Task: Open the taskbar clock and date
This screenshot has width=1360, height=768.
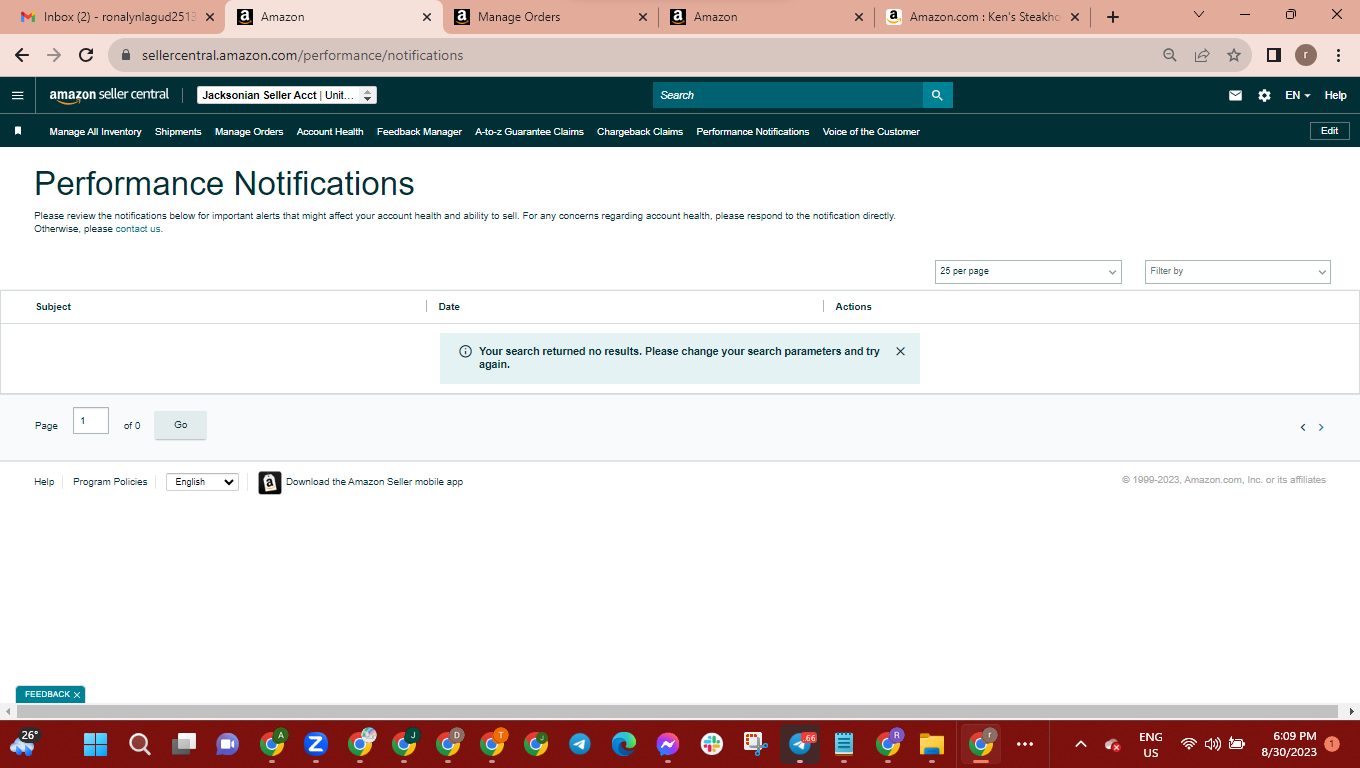Action: 1289,744
